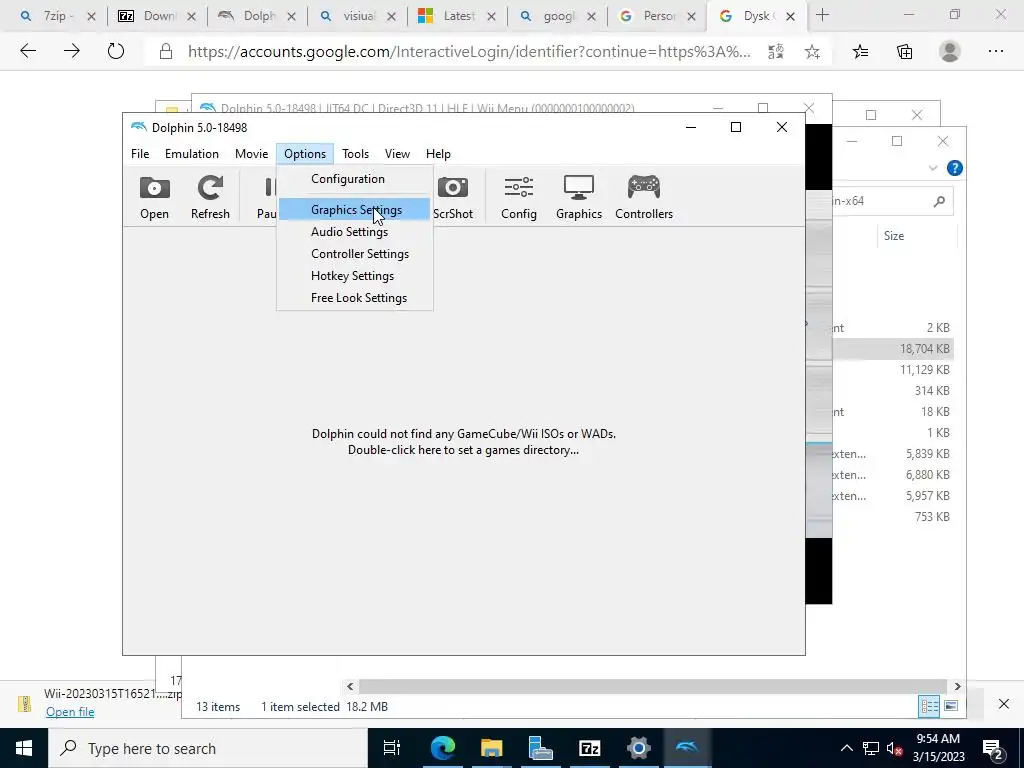Switch to the 7zip browser tab
The width and height of the screenshot is (1024, 768).
click(x=56, y=16)
